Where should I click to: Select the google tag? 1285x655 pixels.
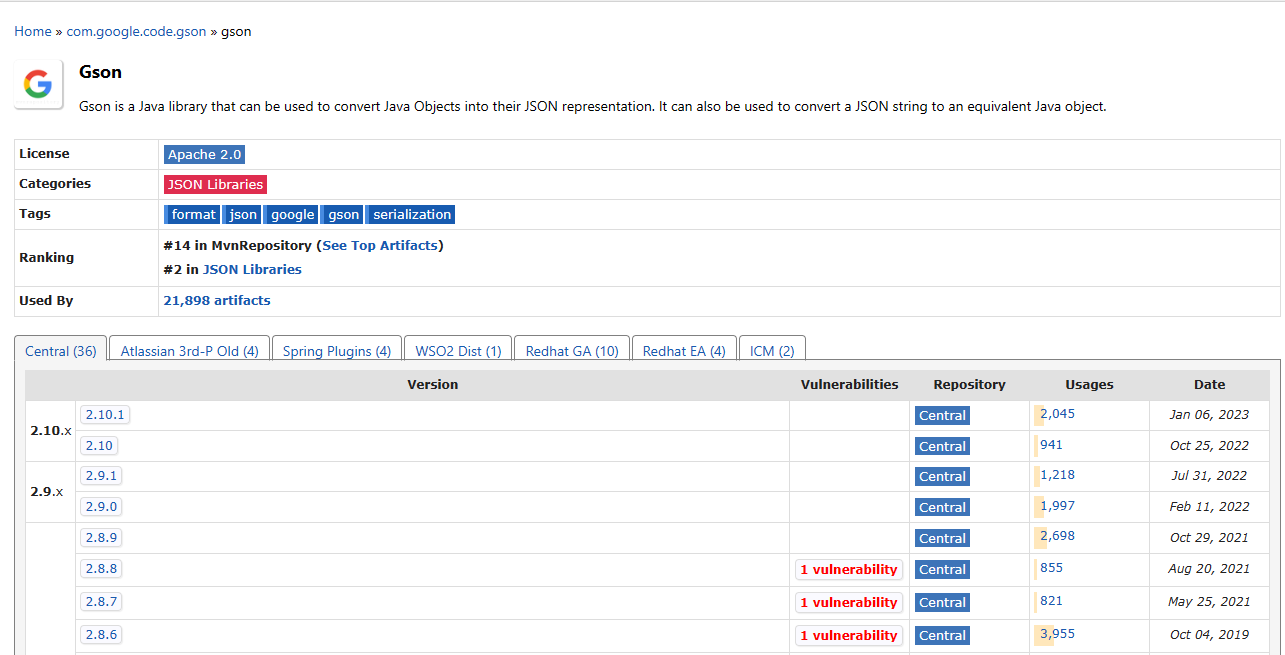click(x=293, y=214)
